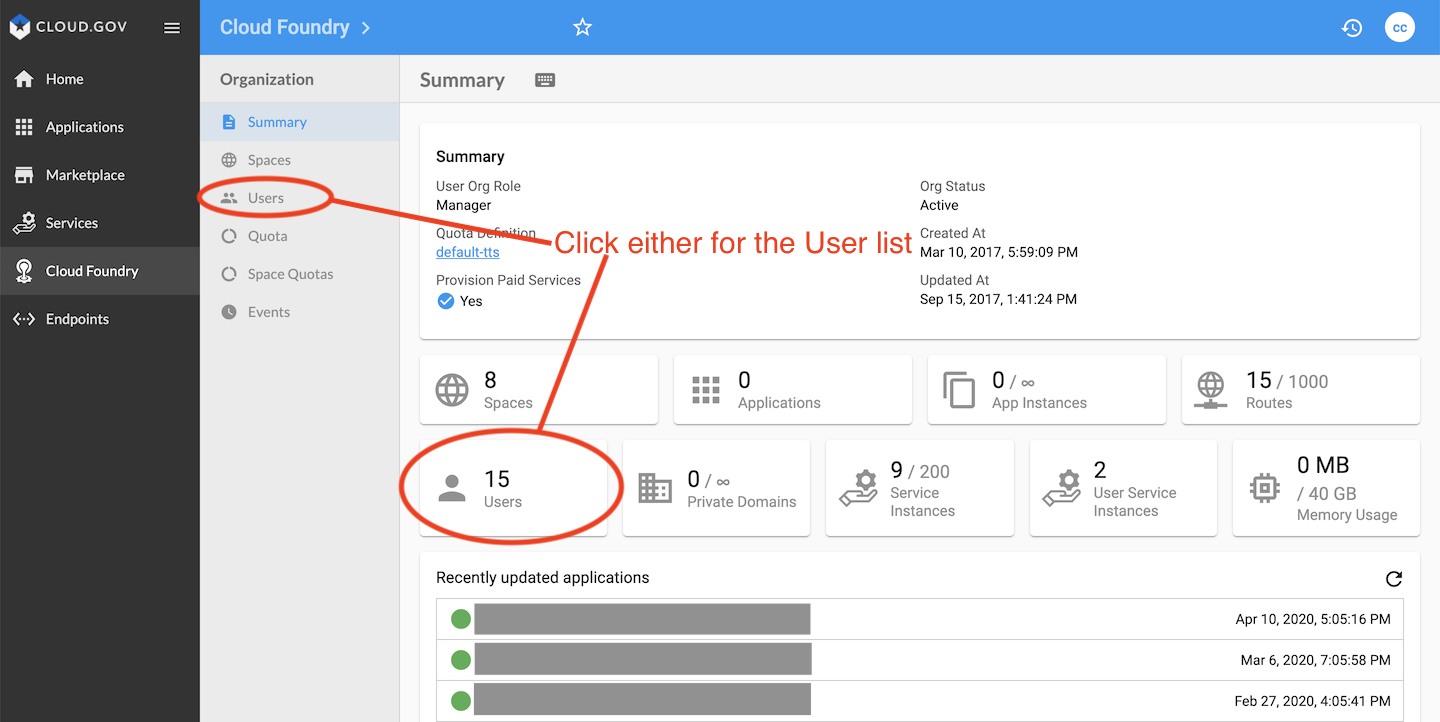The width and height of the screenshot is (1440, 722).
Task: Open the application updated Apr 10, 2020
Action: tap(920, 619)
